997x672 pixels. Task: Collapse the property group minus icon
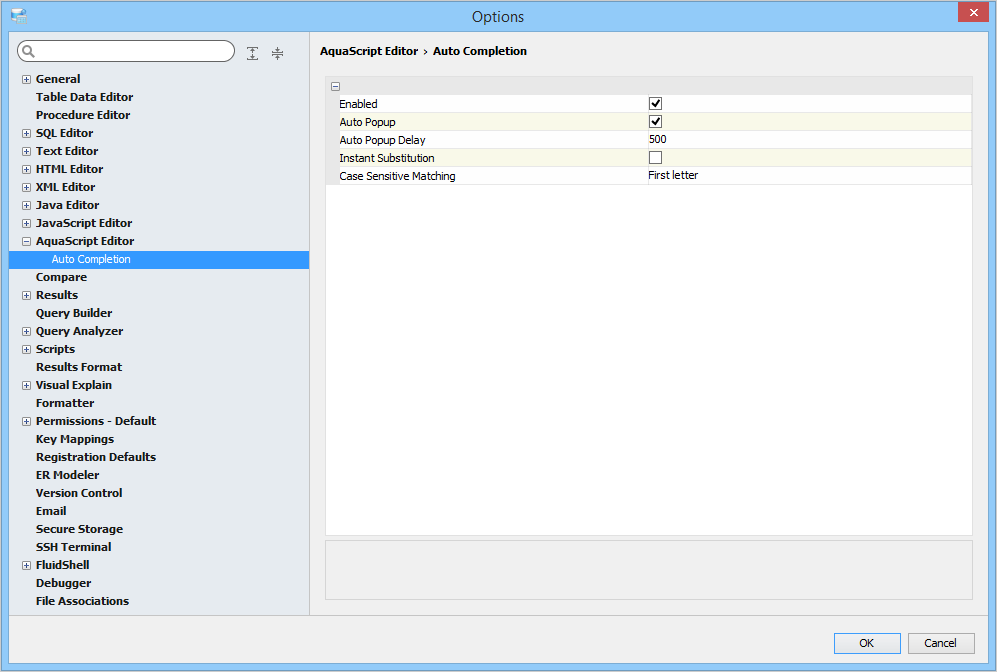pyautogui.click(x=336, y=86)
